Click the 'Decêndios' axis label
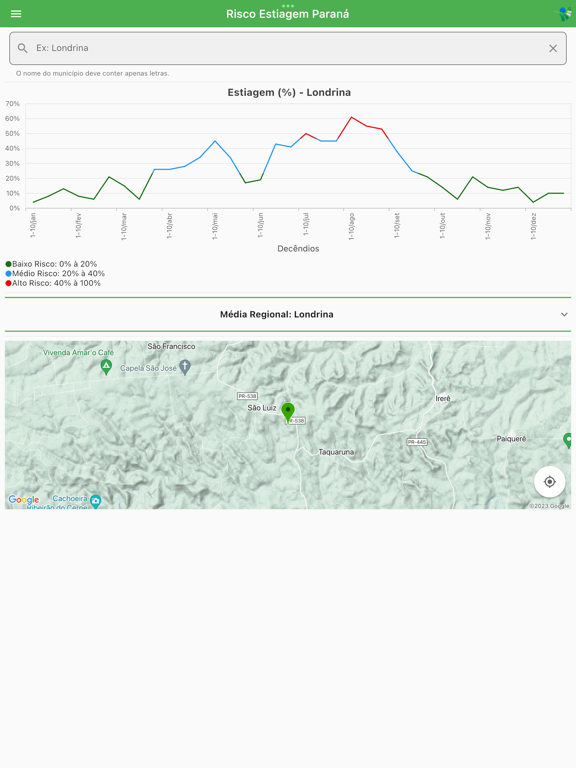This screenshot has width=576, height=768. coord(298,248)
